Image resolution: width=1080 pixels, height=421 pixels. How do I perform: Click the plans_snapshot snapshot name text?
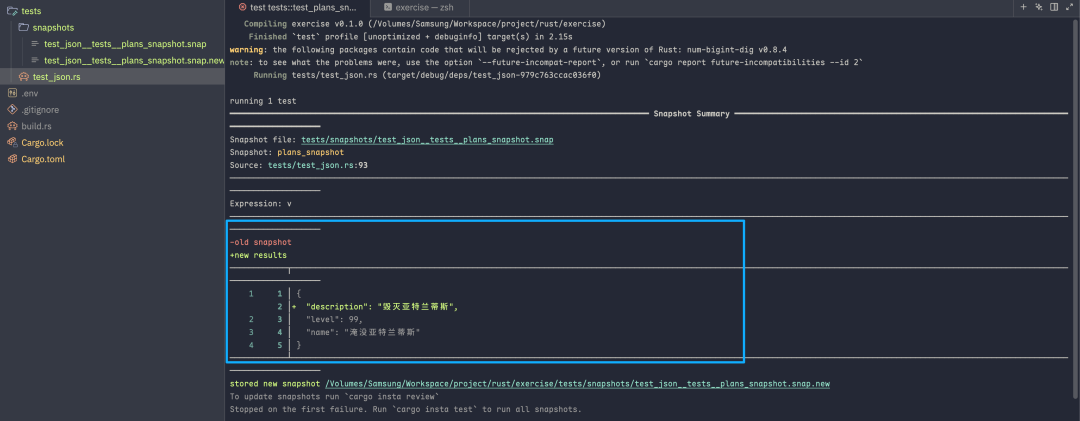(310, 152)
